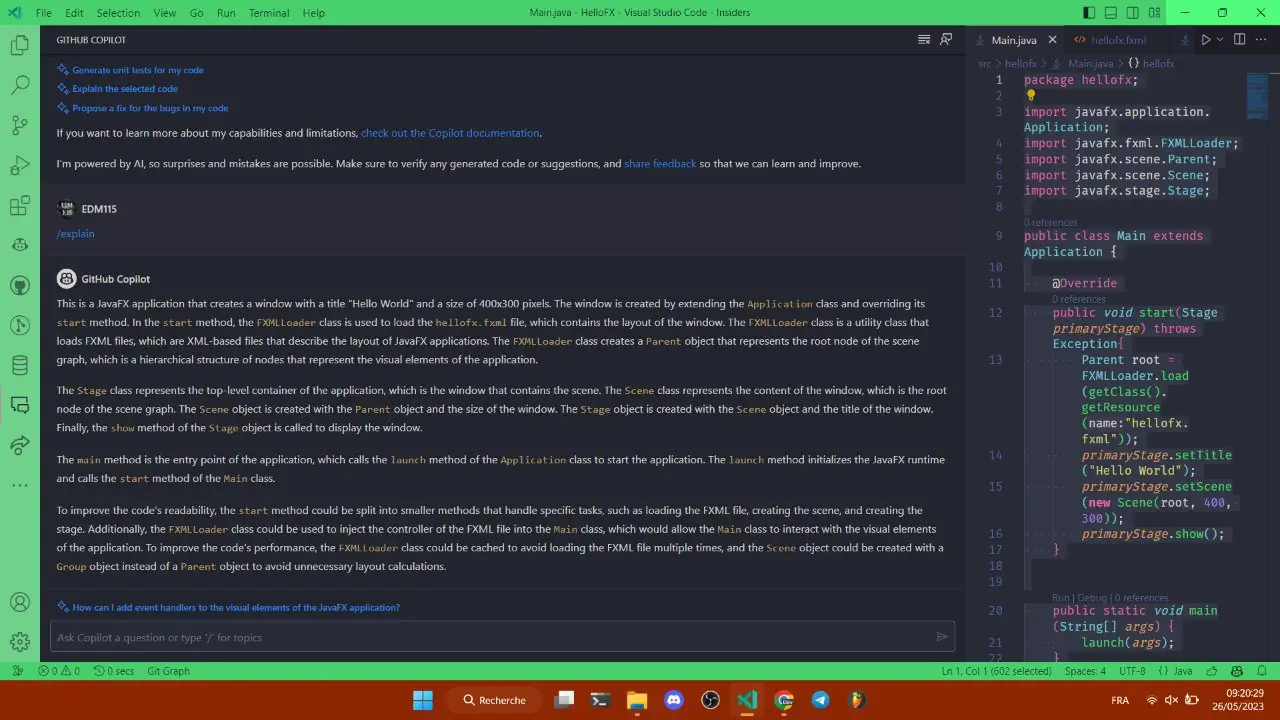Open the {} hellofx symbol breadcrumb
The height and width of the screenshot is (720, 1280).
coord(1151,63)
